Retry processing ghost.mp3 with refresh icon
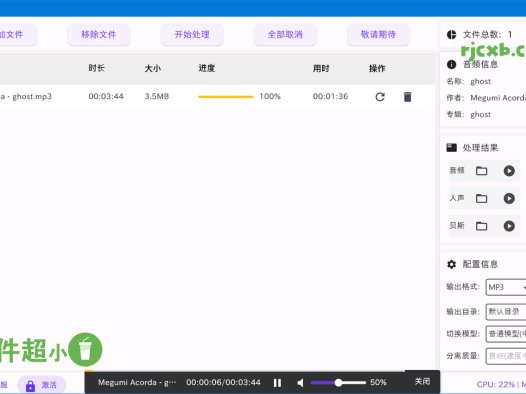 coord(380,97)
